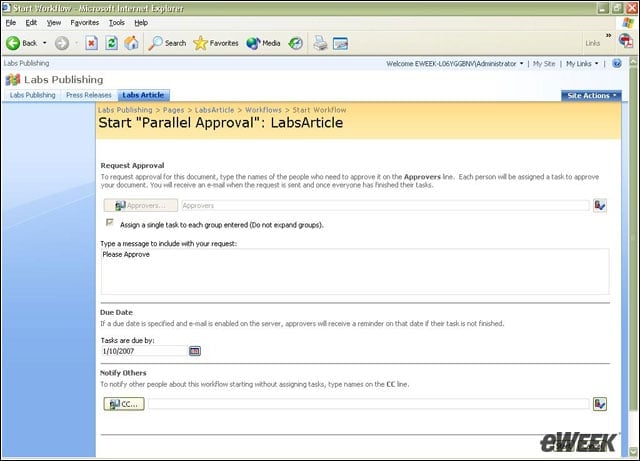Open the Edit menu
640x461 pixels.
[31, 23]
